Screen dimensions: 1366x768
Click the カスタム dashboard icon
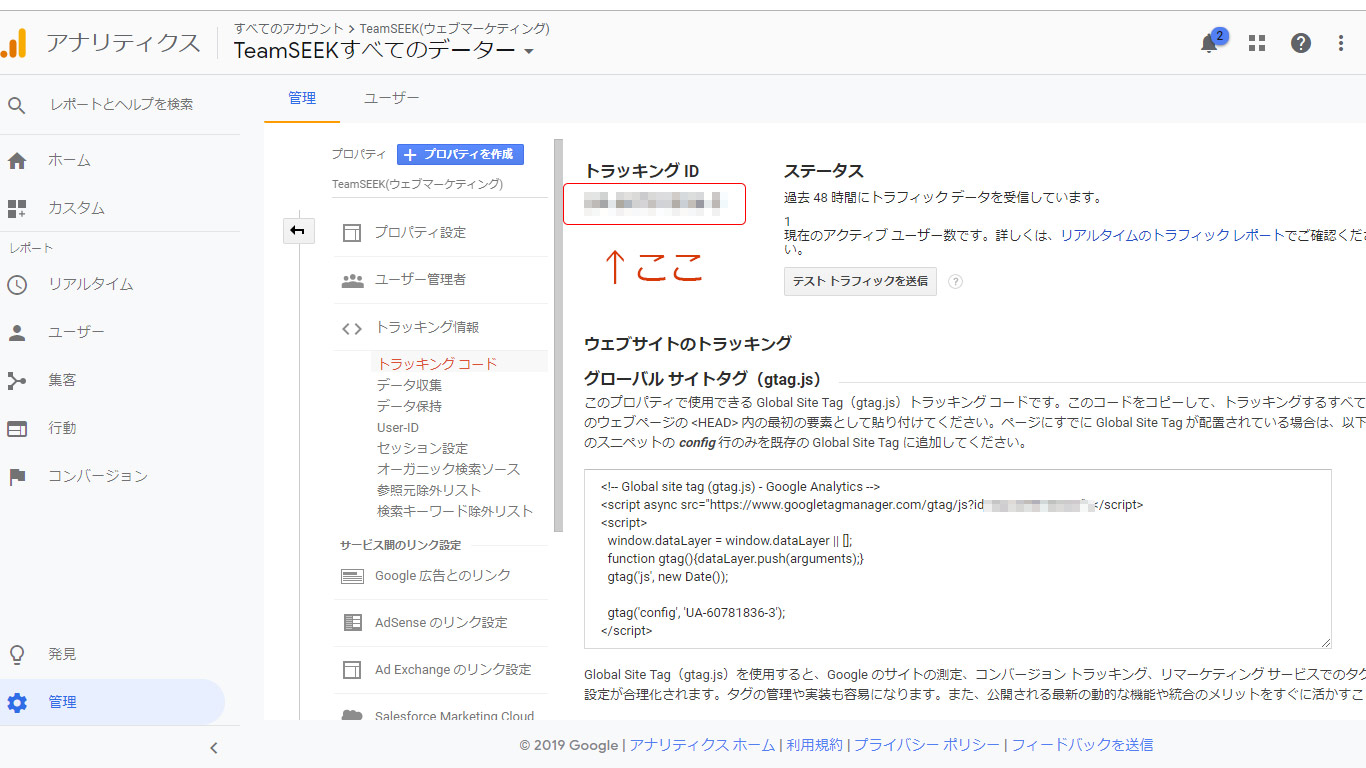click(x=17, y=208)
